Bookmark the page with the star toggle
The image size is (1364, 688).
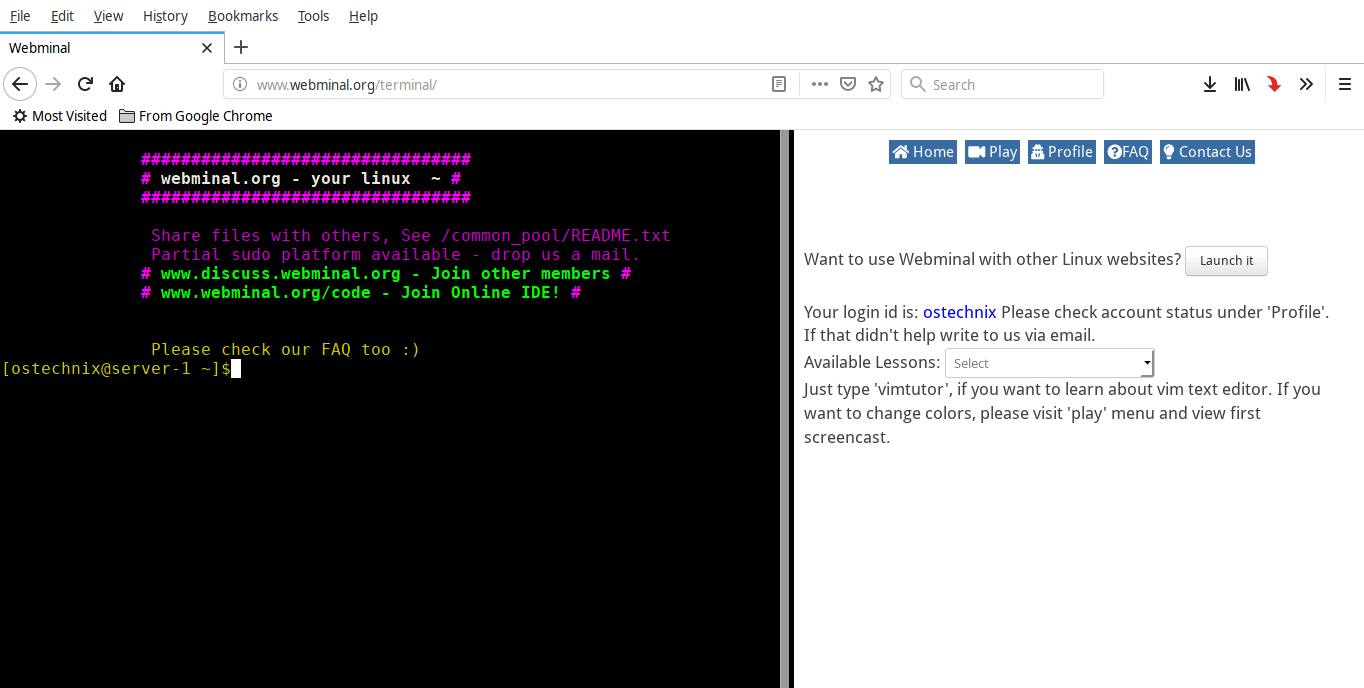click(x=875, y=84)
